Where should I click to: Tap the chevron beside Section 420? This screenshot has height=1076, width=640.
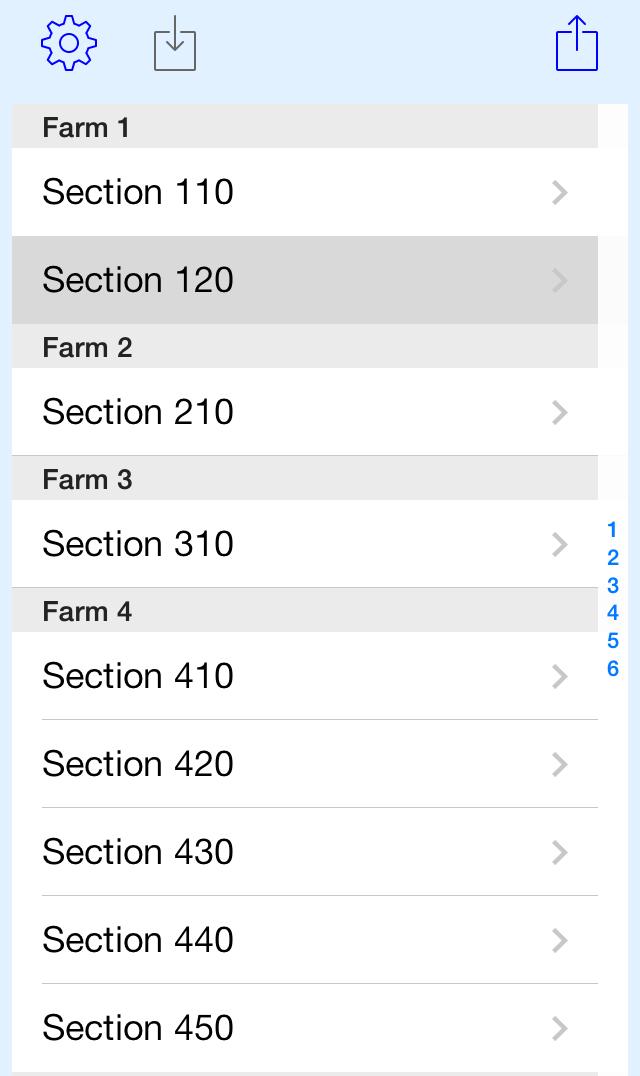pyautogui.click(x=560, y=764)
